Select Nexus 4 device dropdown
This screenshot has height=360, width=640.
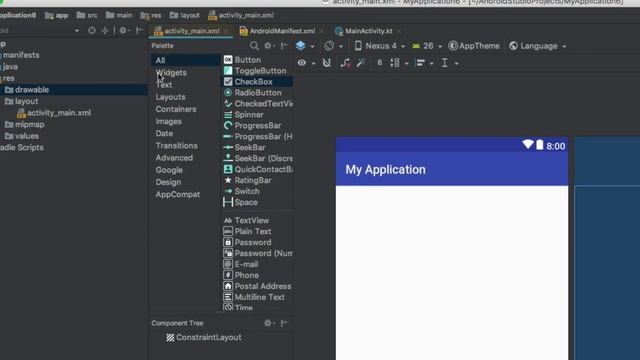[379, 46]
